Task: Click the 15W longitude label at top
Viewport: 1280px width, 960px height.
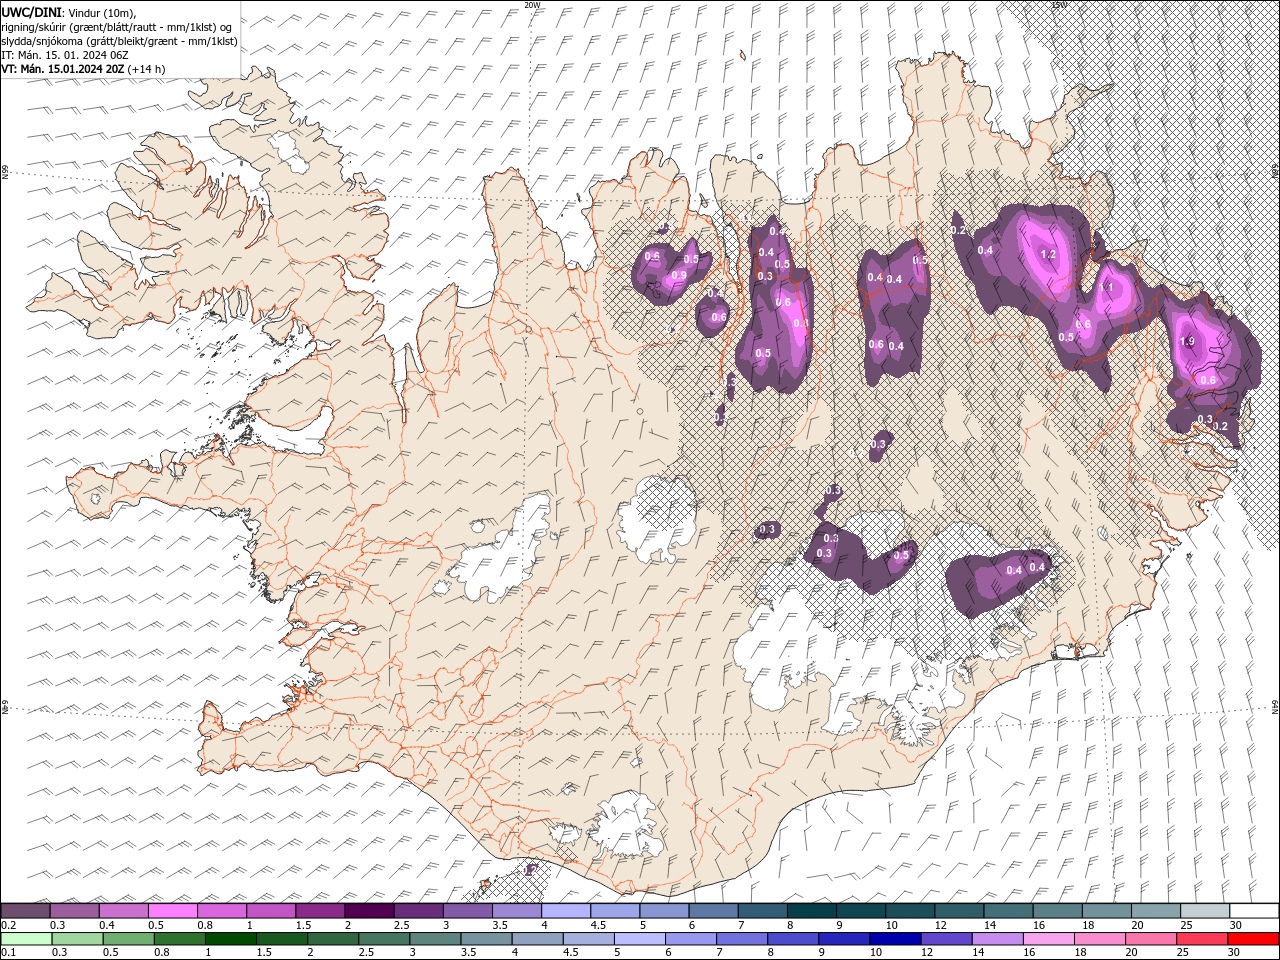Action: point(1058,5)
